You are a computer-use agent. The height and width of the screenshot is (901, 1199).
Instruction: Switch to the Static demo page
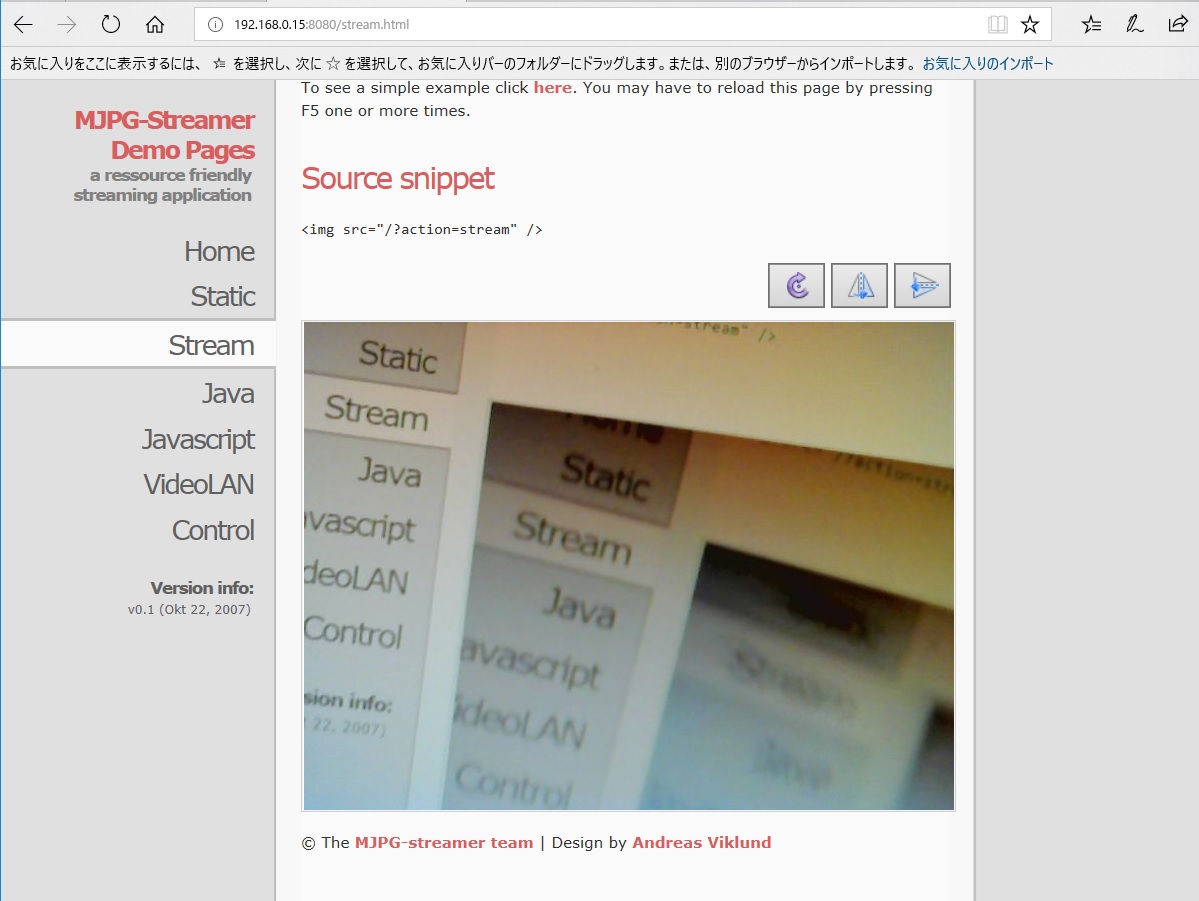(222, 296)
